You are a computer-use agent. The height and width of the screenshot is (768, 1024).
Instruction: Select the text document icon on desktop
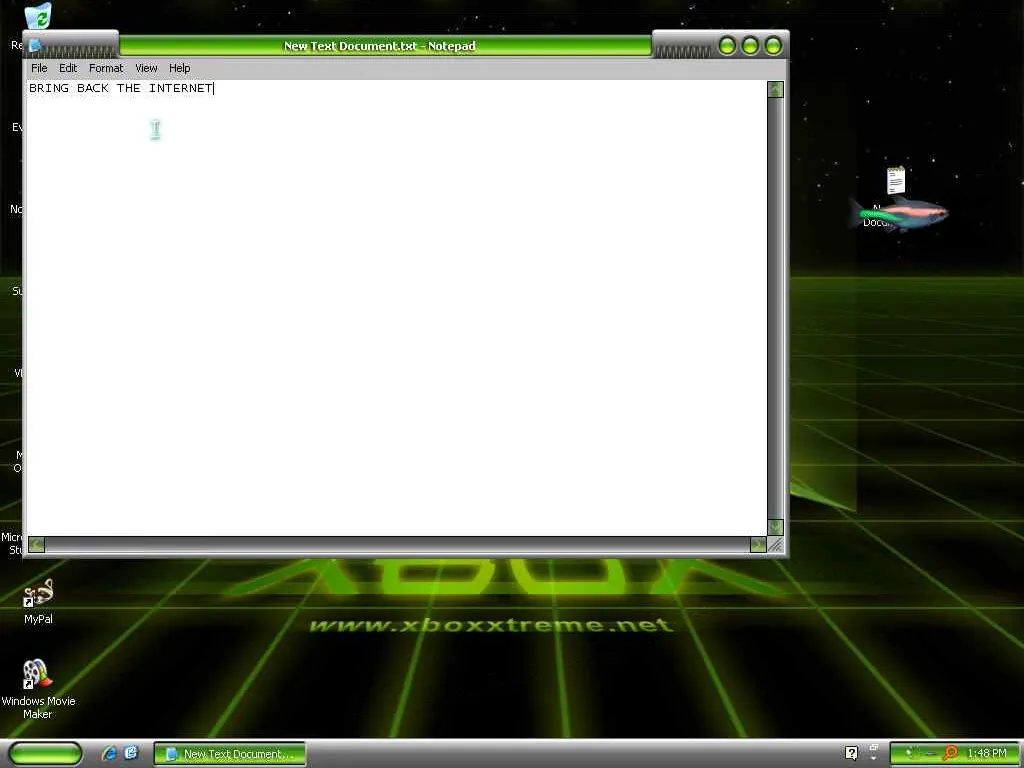pyautogui.click(x=895, y=181)
